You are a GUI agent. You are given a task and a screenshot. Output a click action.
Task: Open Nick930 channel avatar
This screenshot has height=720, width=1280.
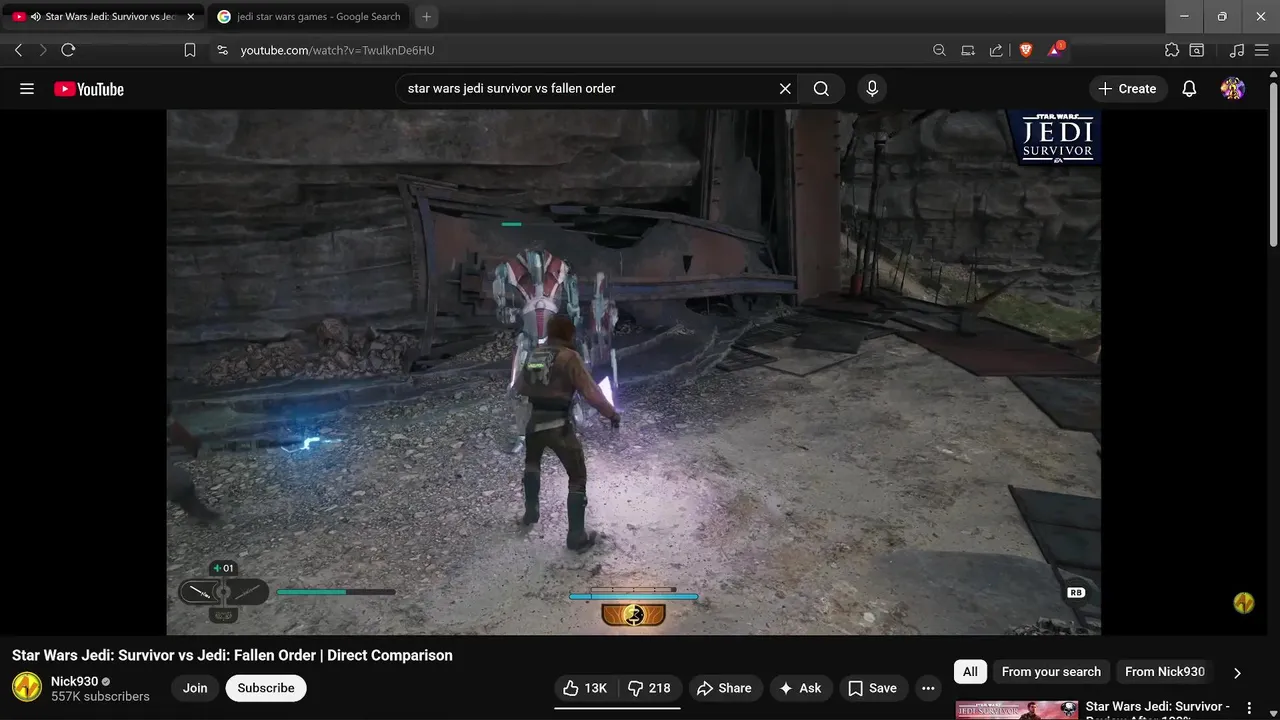27,688
